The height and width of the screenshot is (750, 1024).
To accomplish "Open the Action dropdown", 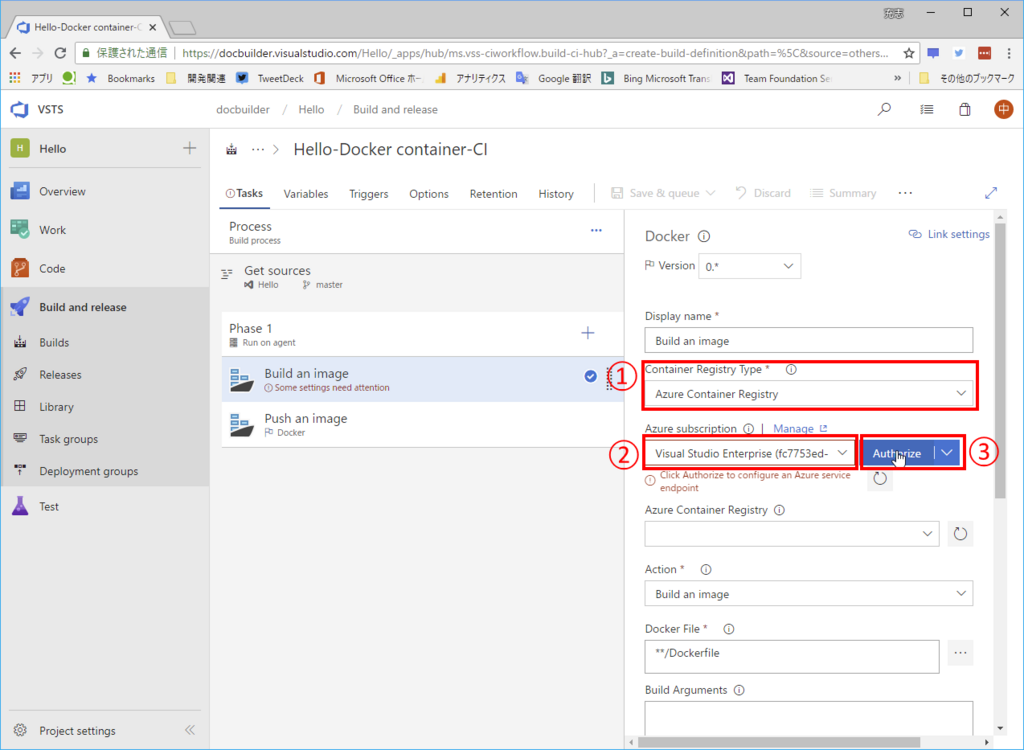I will point(808,593).
